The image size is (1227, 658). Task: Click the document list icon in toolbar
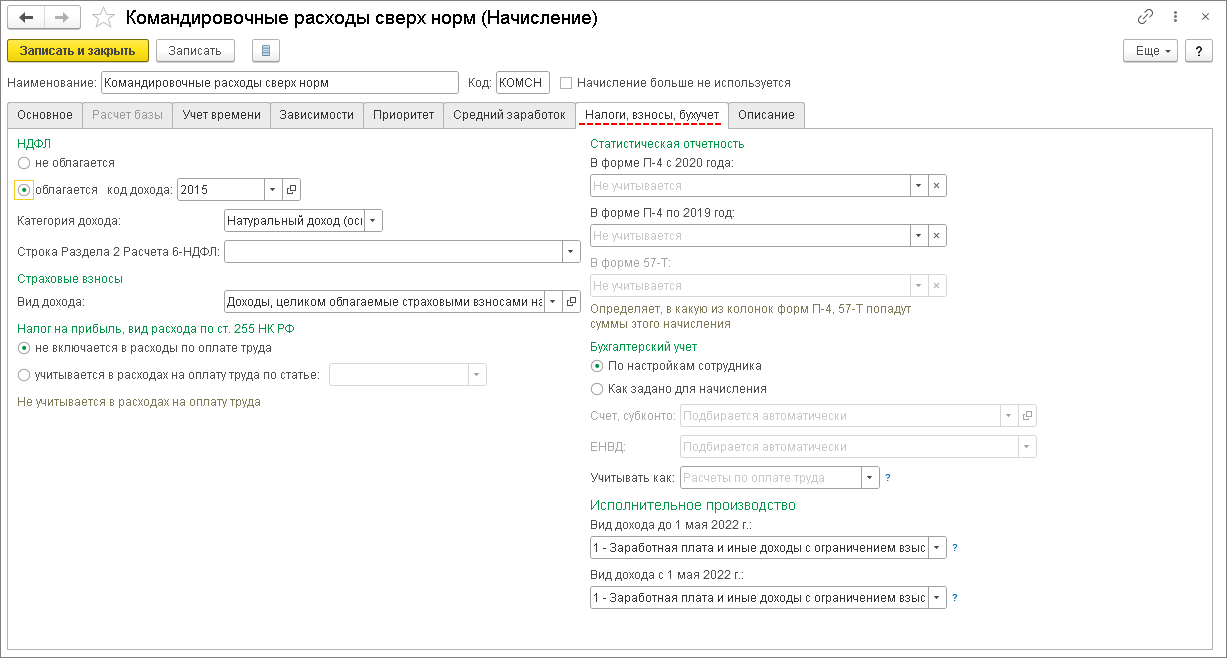(266, 51)
